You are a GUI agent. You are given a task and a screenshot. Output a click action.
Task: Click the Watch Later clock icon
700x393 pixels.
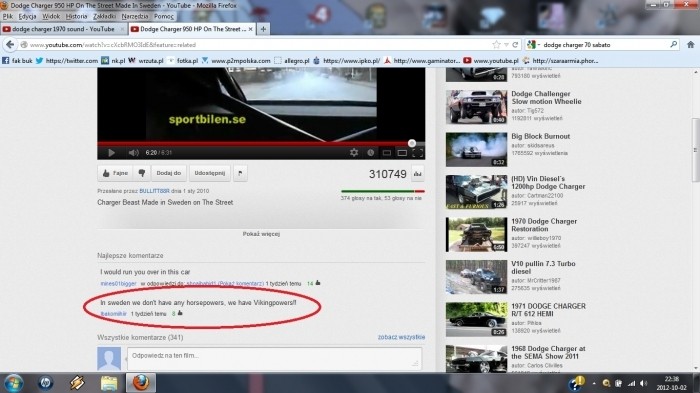point(371,153)
